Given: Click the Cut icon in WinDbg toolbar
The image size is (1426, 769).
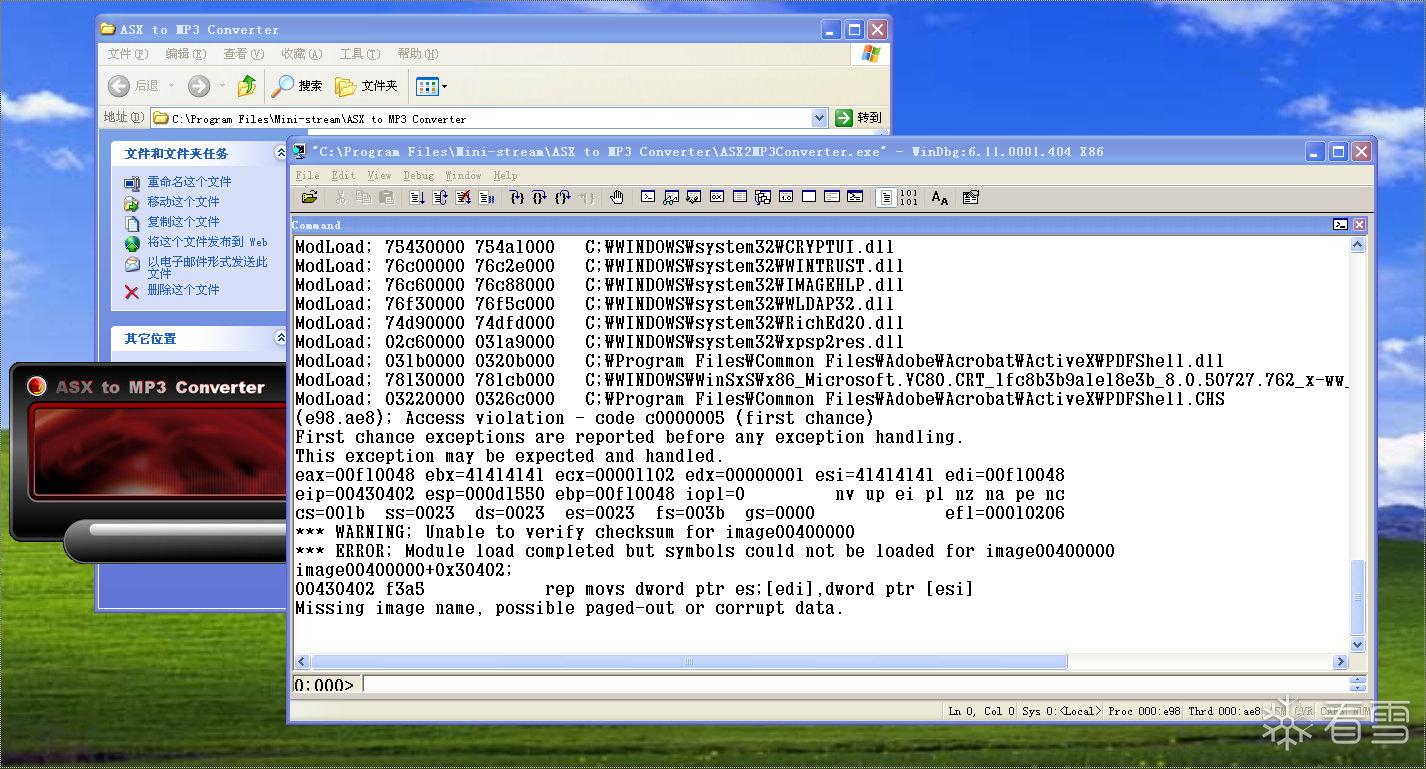Looking at the screenshot, I should 340,197.
